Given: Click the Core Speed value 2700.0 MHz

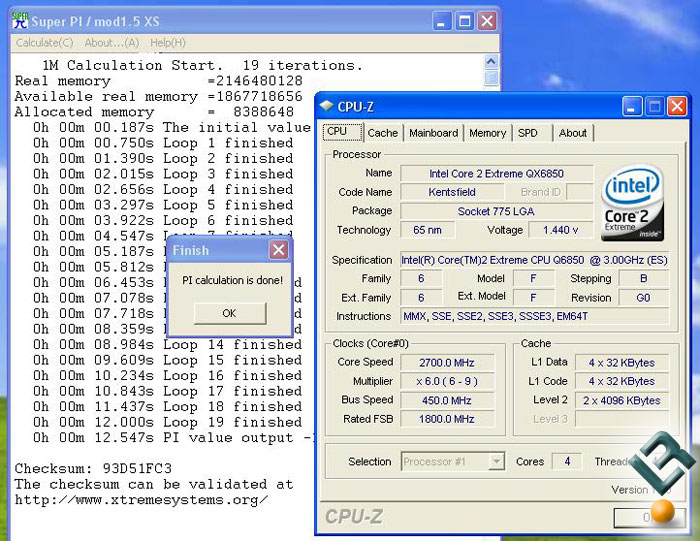Looking at the screenshot, I should (x=447, y=362).
